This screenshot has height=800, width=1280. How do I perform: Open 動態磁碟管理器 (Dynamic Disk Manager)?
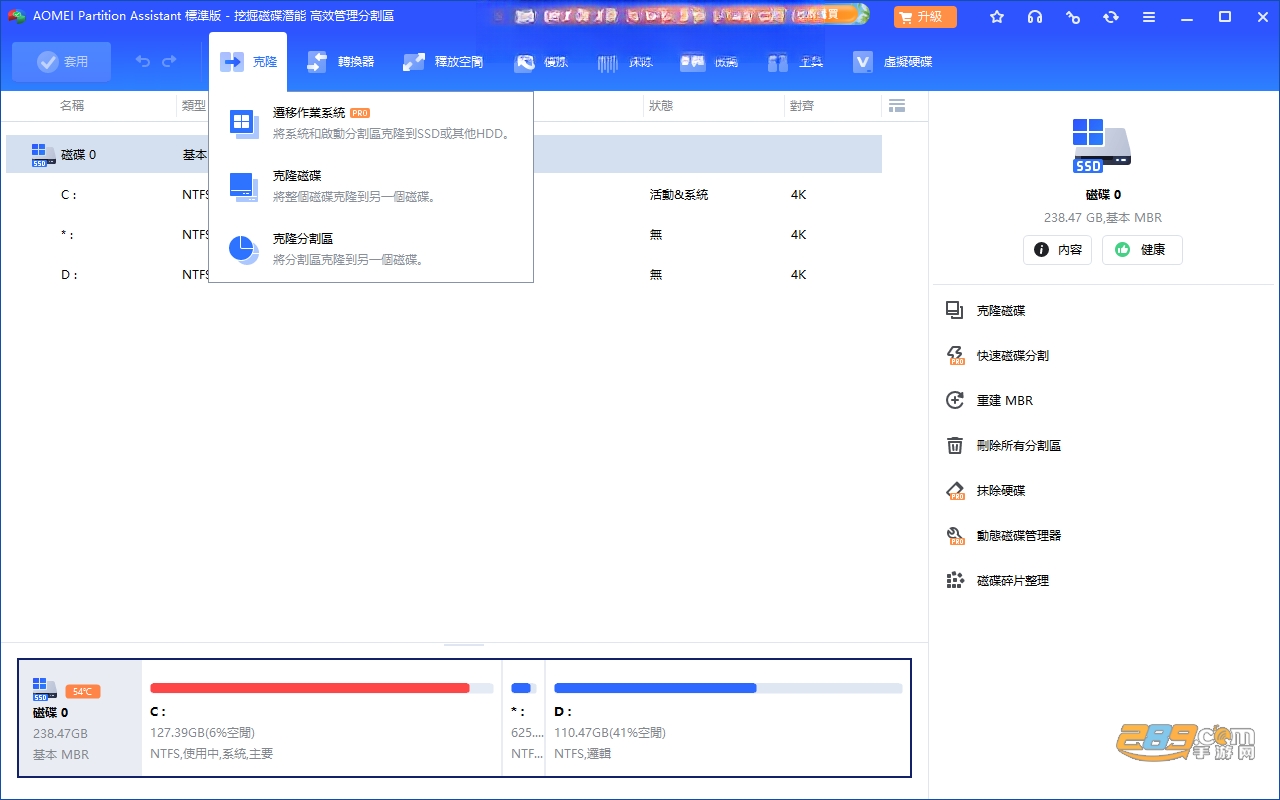(x=1019, y=536)
